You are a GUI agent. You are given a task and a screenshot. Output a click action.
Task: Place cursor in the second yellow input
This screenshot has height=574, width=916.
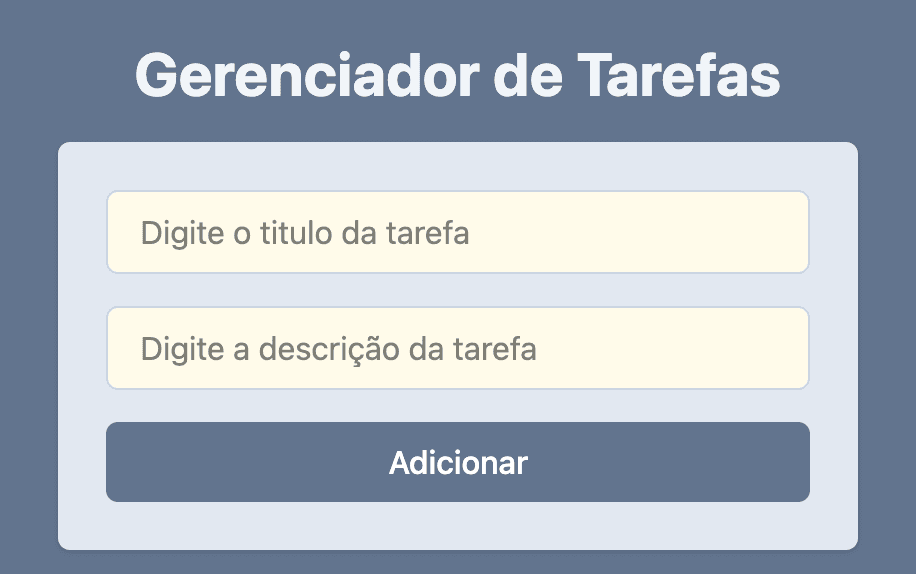(457, 348)
